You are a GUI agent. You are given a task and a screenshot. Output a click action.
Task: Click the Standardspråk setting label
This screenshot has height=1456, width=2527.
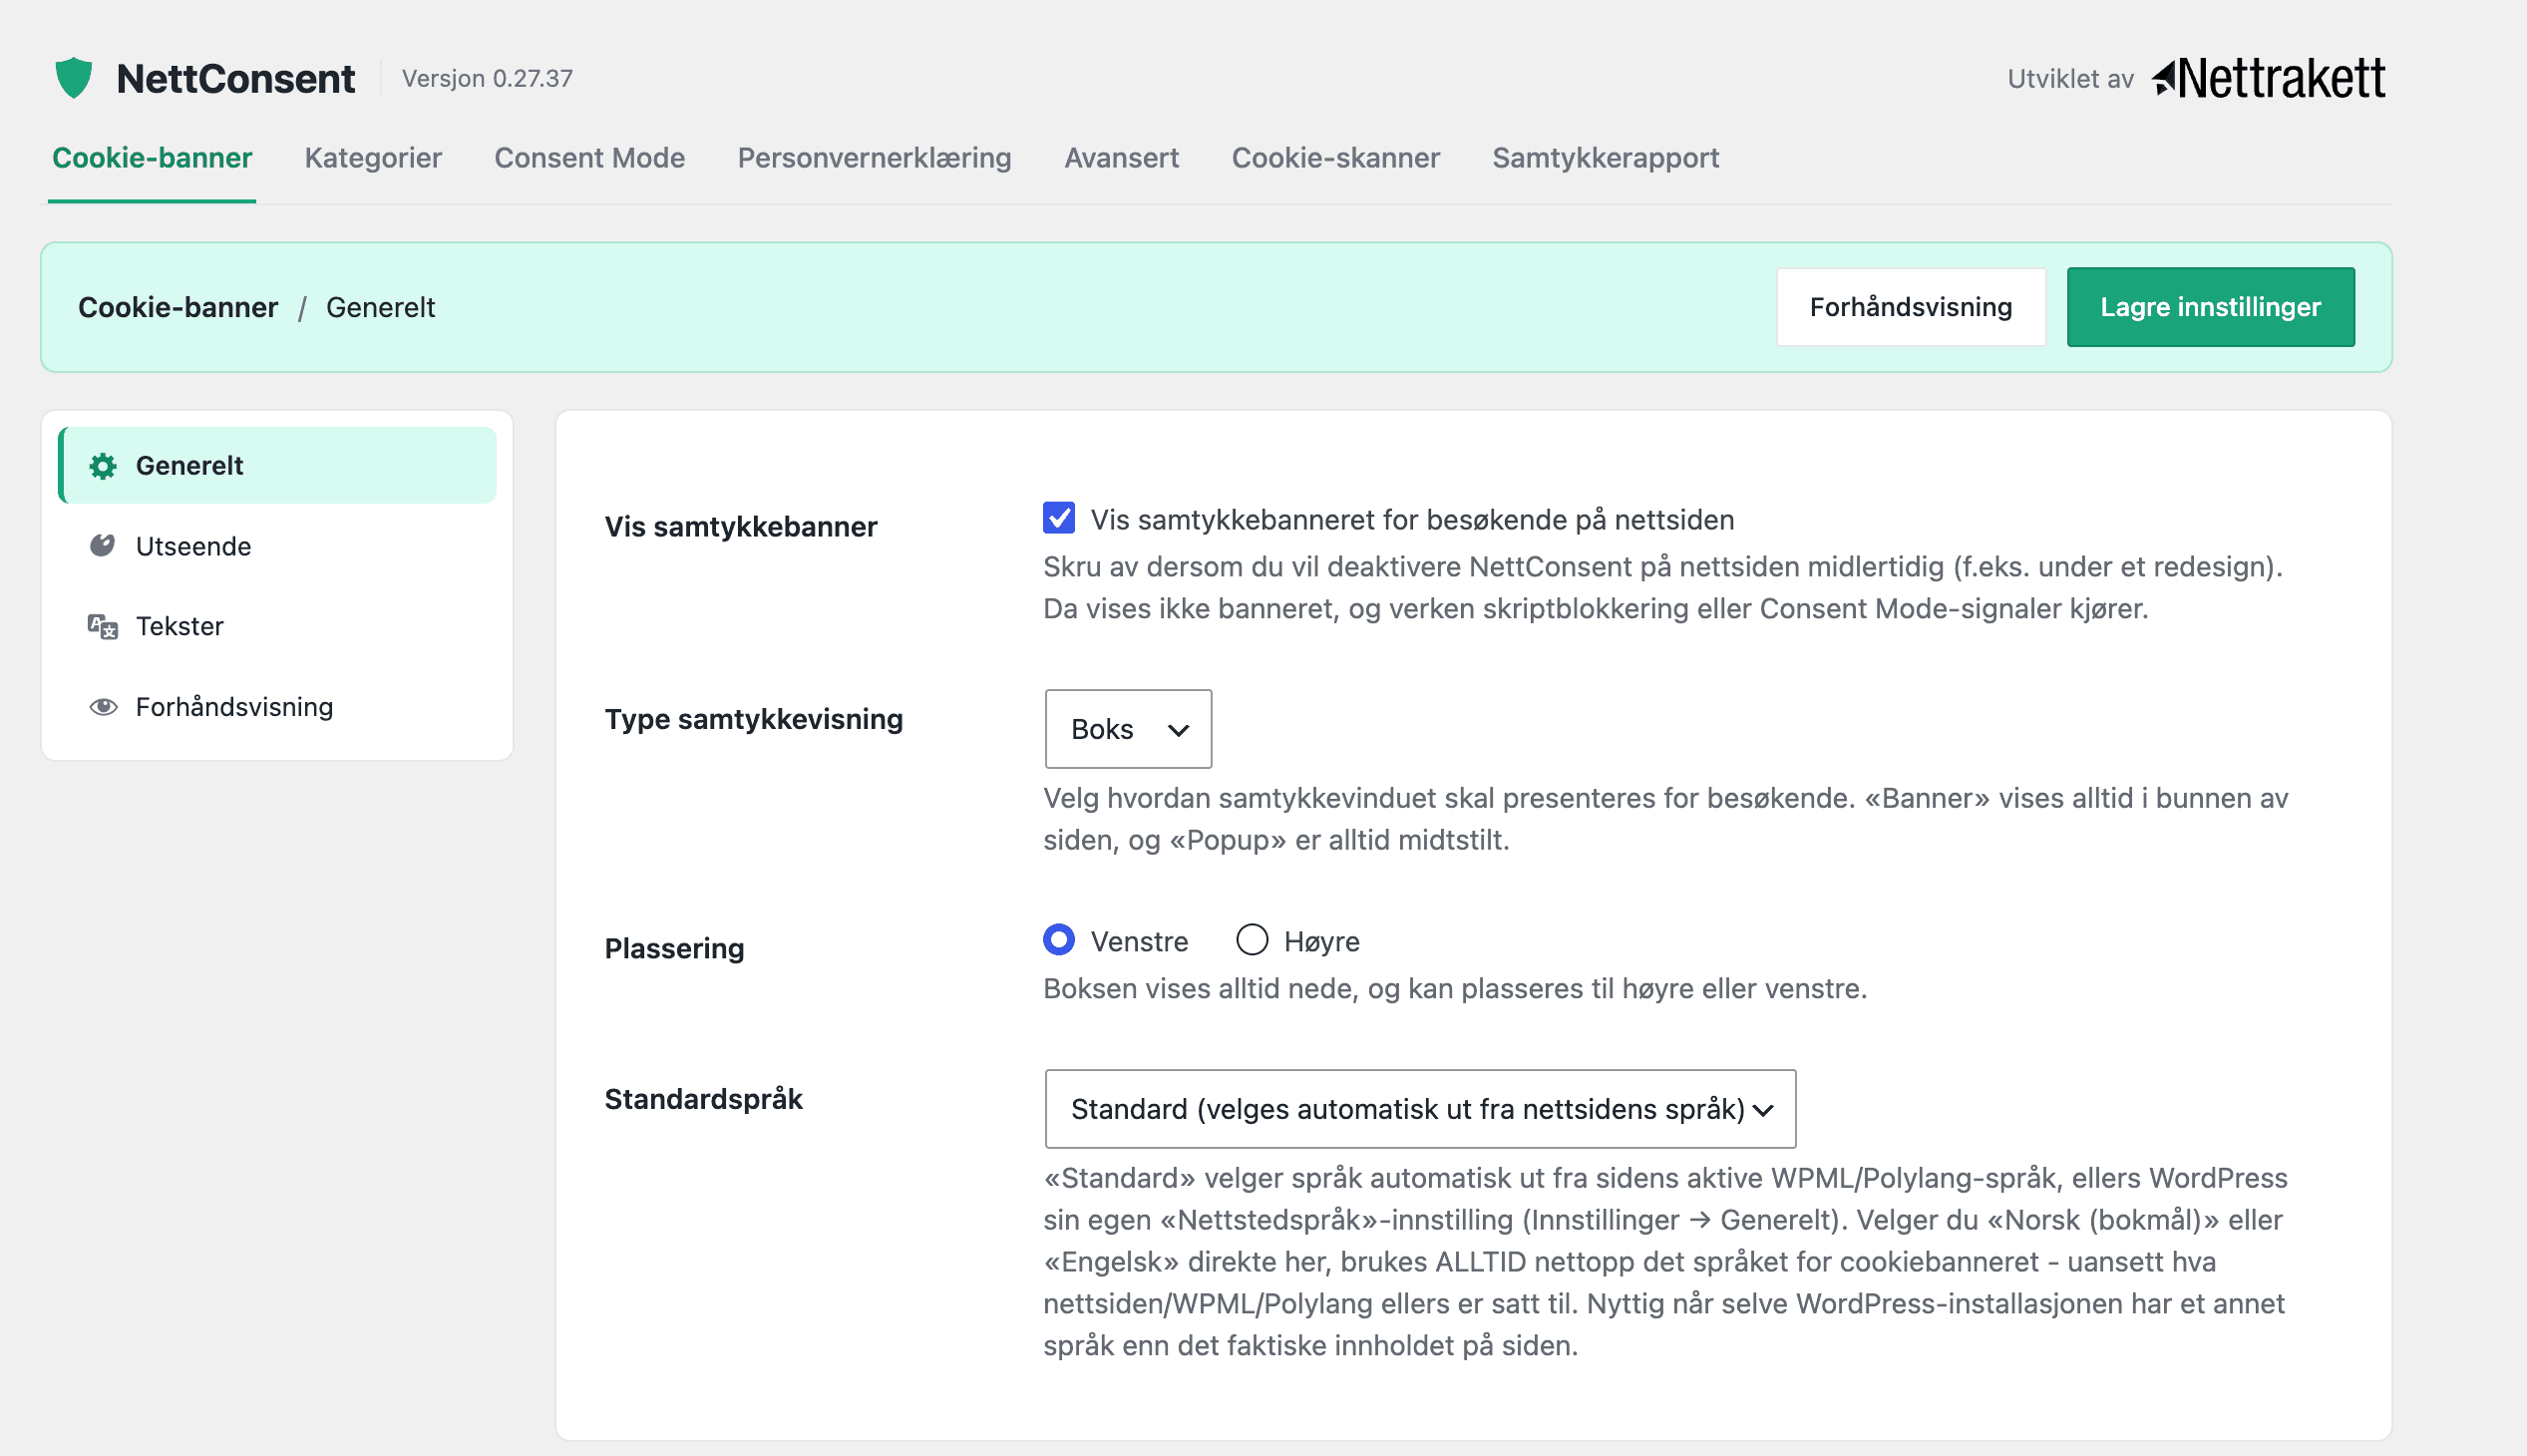coord(703,1099)
